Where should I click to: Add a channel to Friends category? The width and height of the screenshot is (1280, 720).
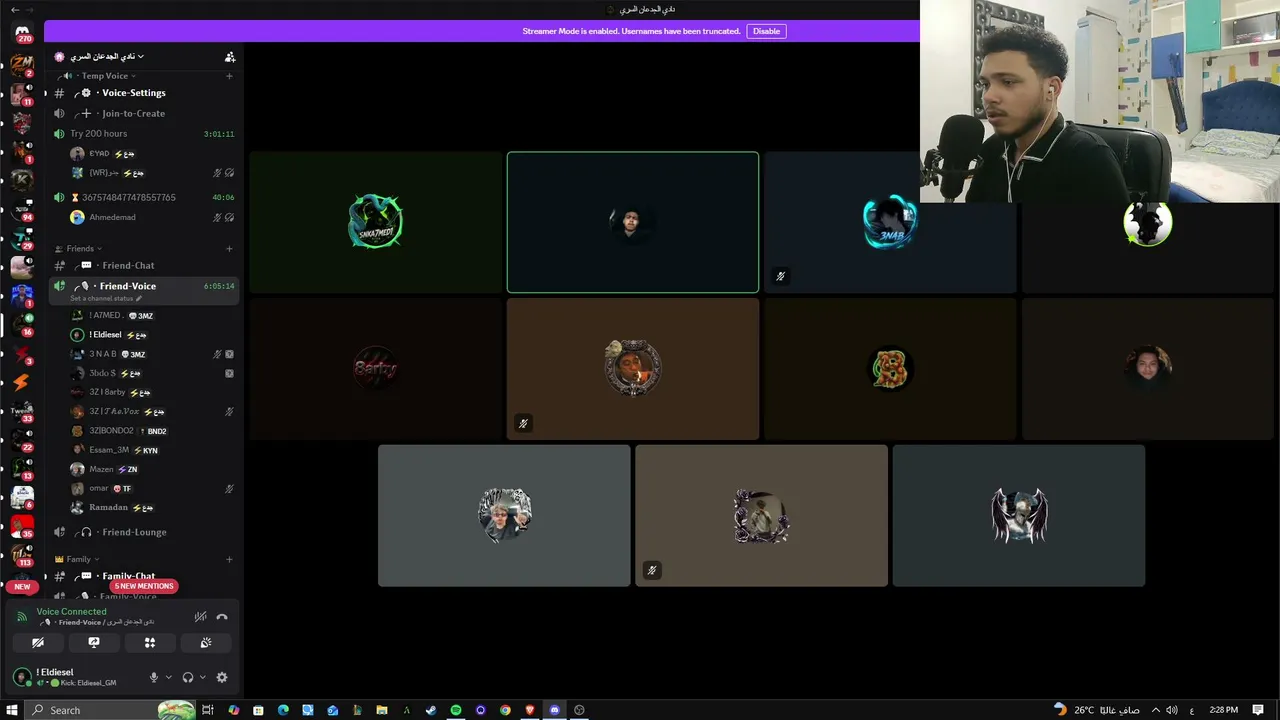click(230, 249)
